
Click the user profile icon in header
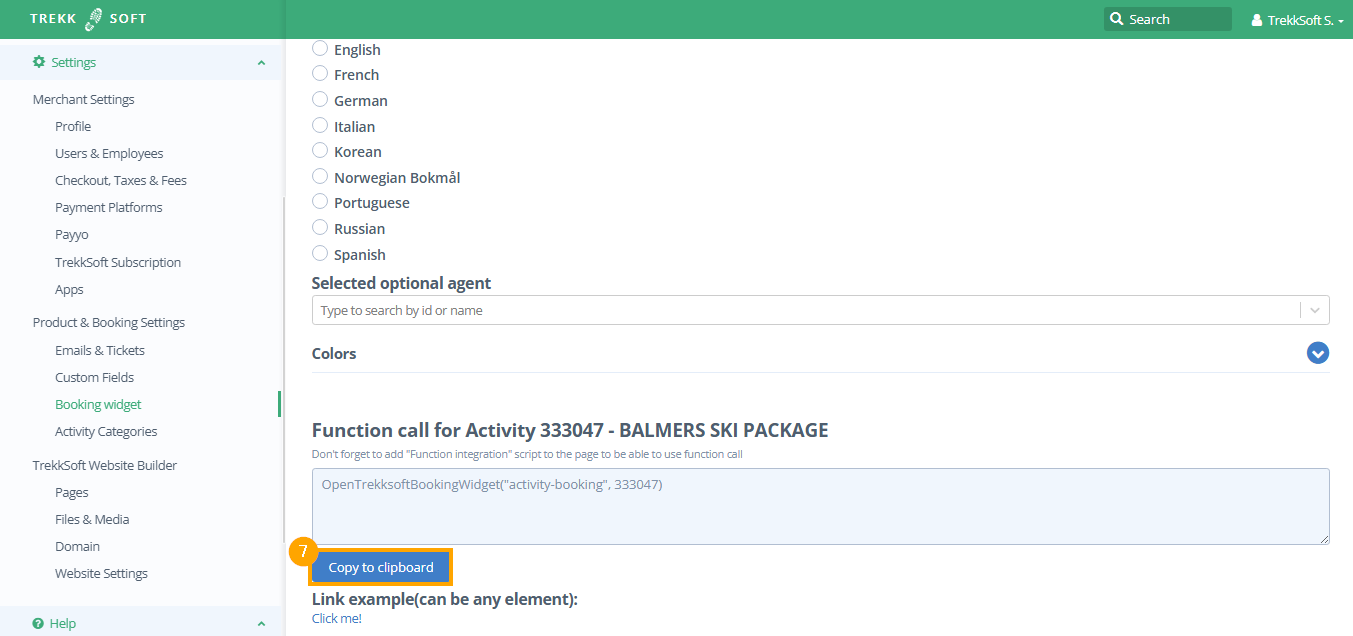coord(1257,20)
